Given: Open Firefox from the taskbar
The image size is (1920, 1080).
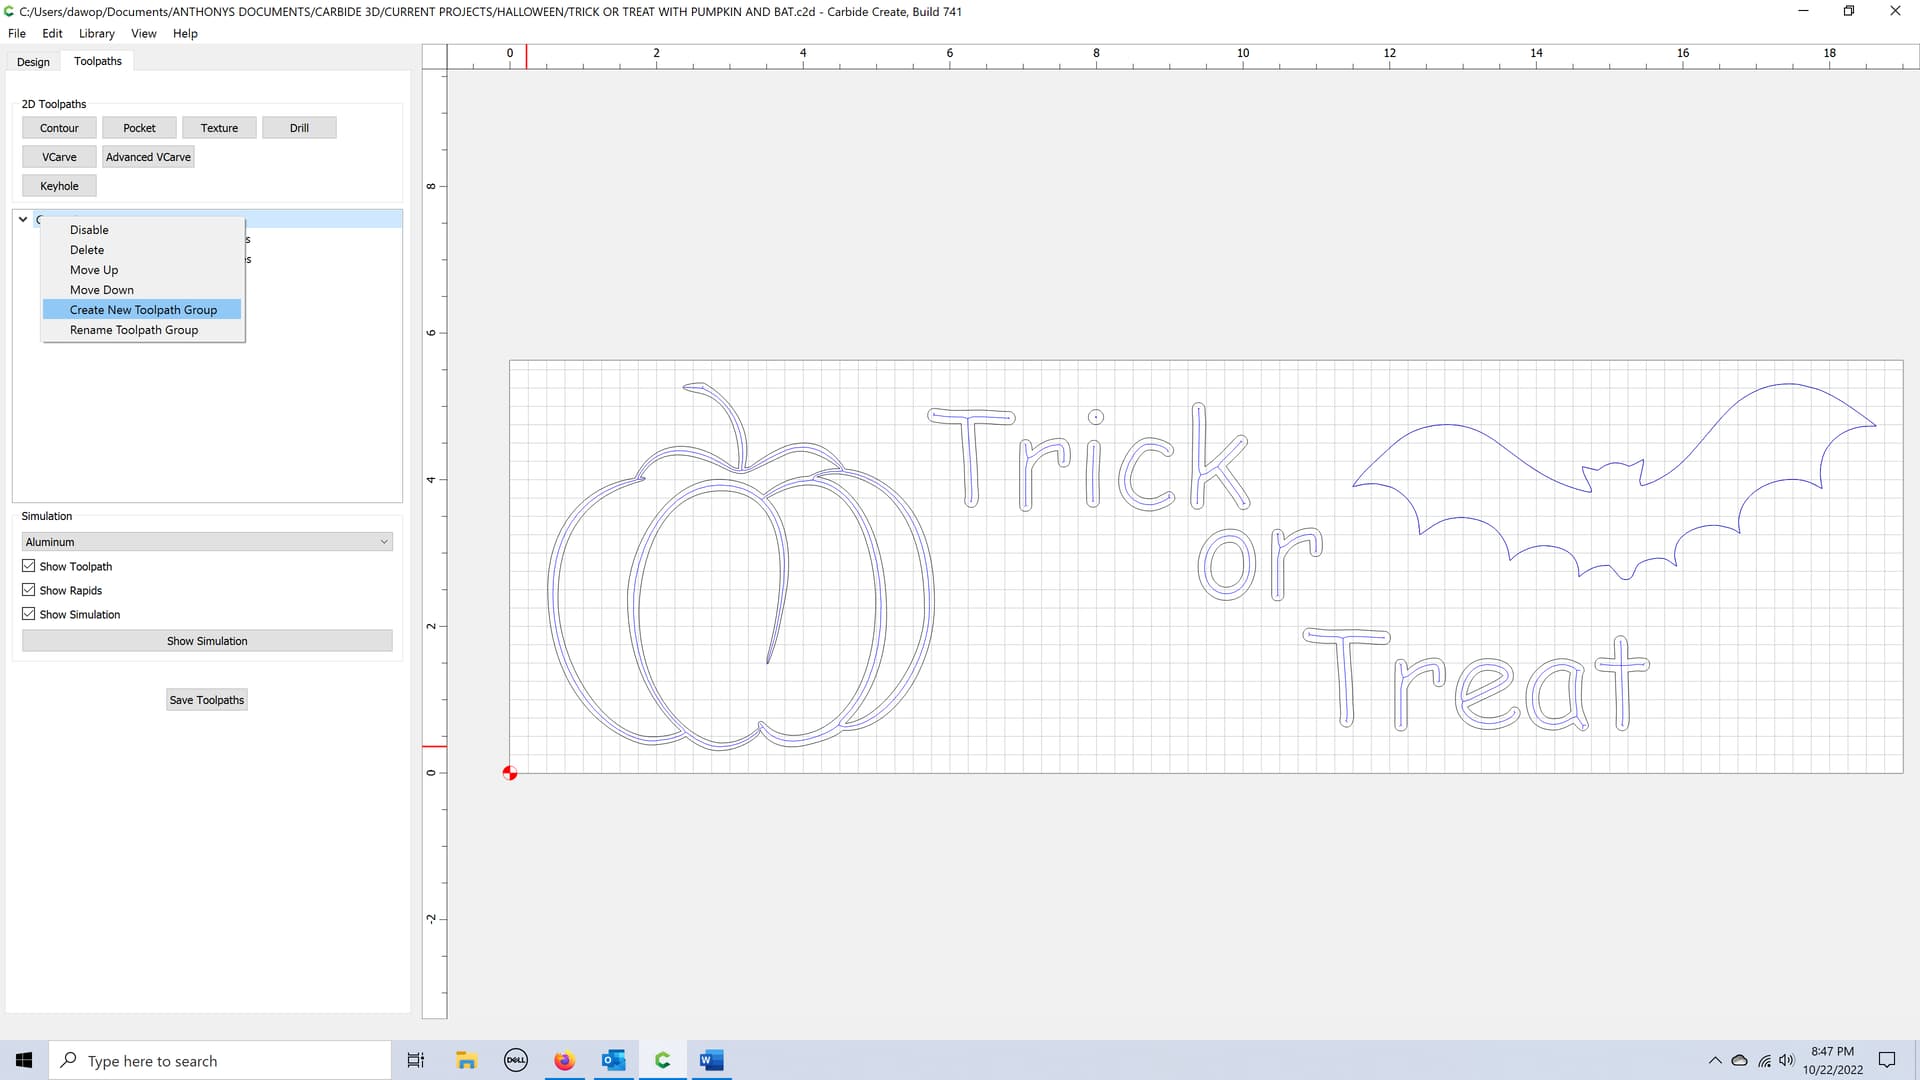Looking at the screenshot, I should coord(564,1060).
